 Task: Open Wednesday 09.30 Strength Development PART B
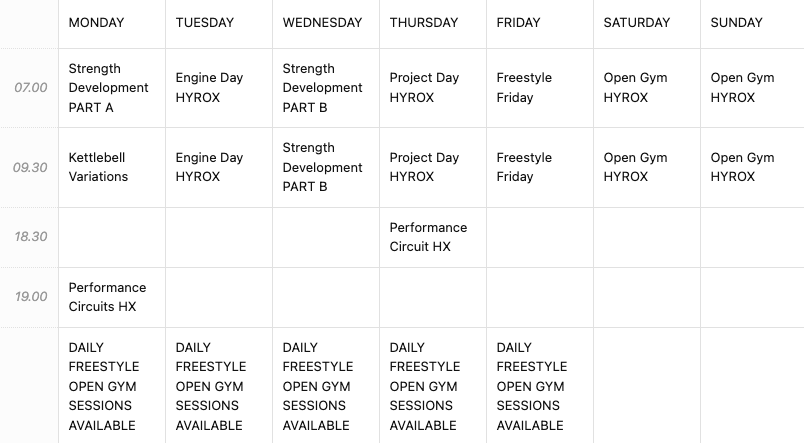click(323, 167)
